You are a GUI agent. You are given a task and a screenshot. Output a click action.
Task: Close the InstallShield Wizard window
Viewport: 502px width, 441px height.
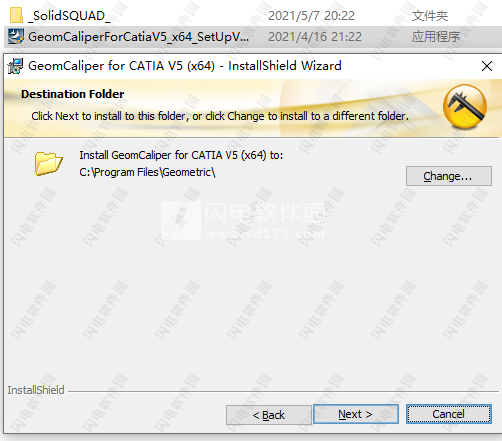487,66
